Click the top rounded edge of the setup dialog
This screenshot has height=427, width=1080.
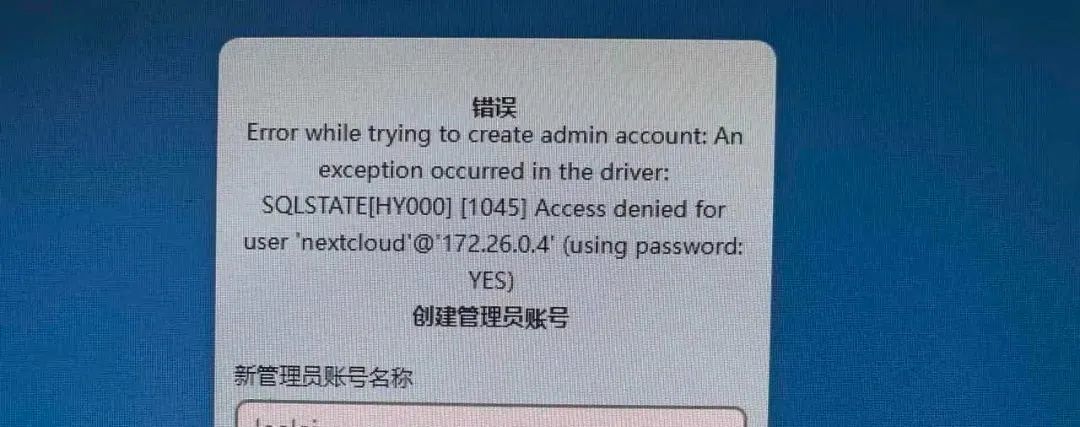tap(497, 43)
